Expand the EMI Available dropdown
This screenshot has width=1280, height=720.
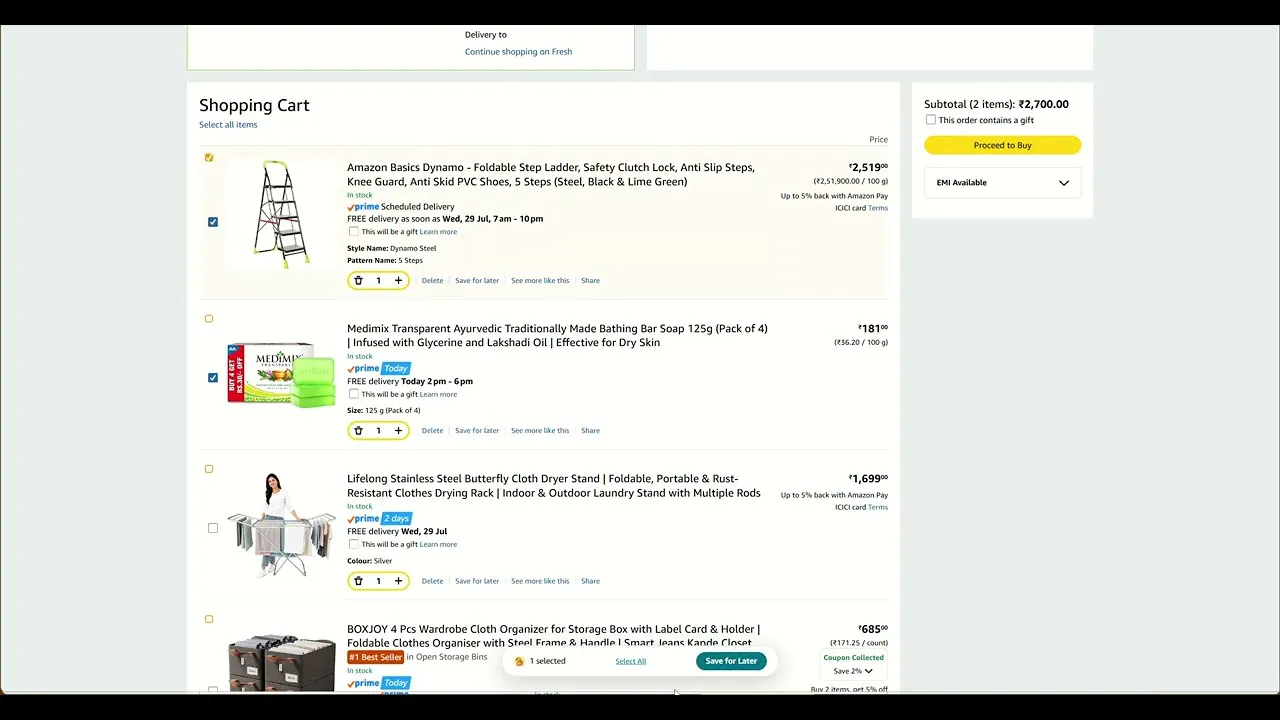1003,183
